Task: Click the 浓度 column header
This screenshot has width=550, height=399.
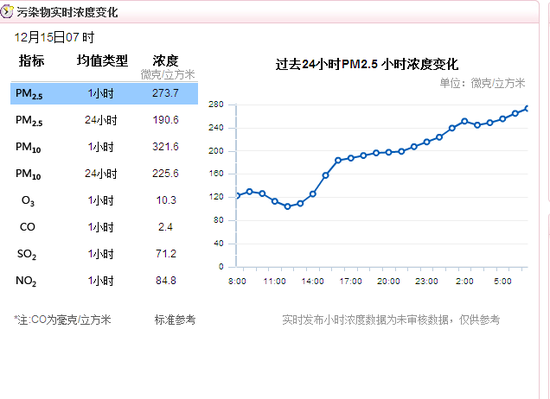Action: (x=166, y=61)
